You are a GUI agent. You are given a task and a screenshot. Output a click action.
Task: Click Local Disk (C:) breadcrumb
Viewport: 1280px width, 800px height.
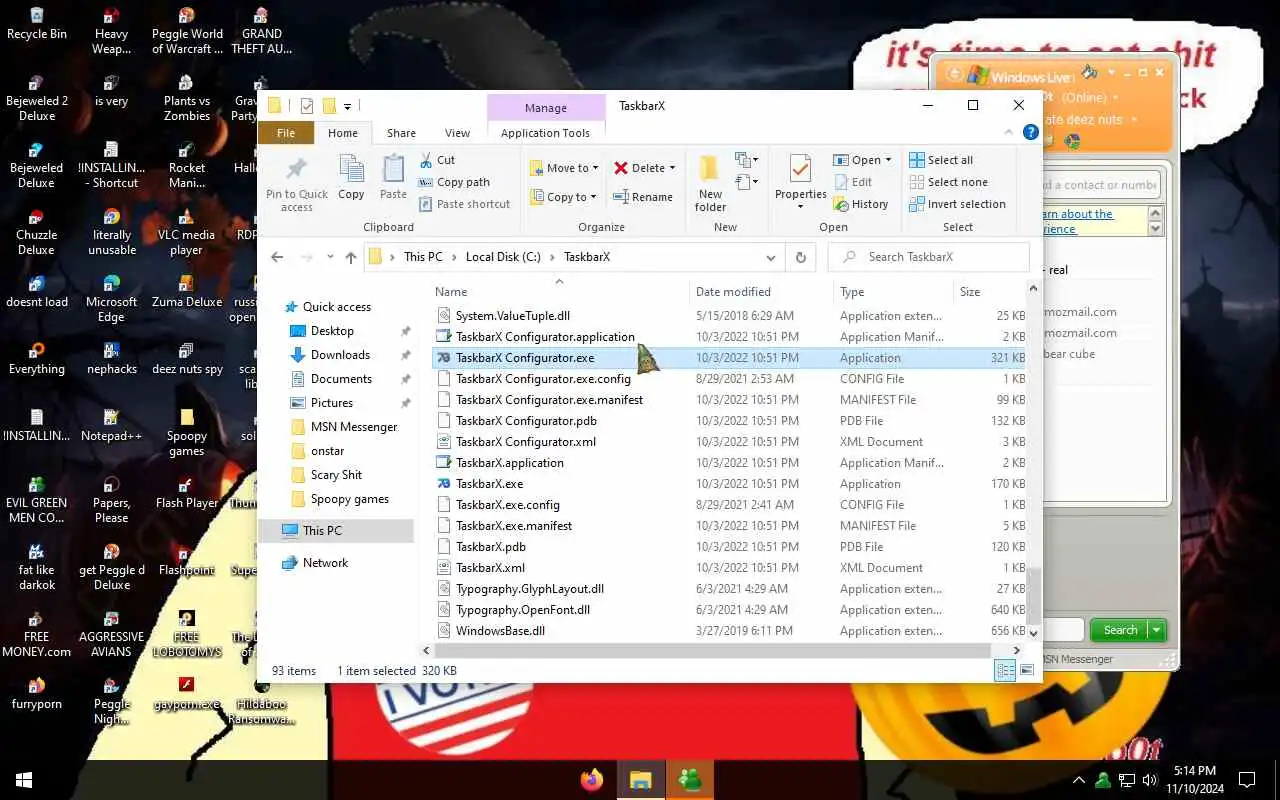(503, 257)
